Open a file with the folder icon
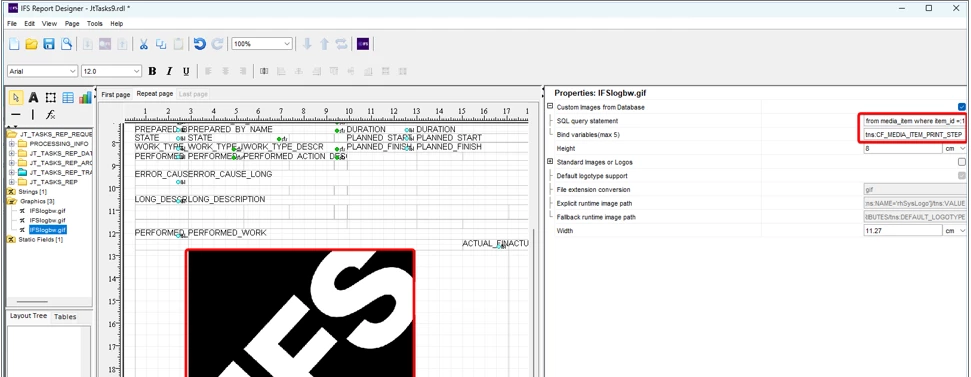The image size is (971, 377). point(32,44)
